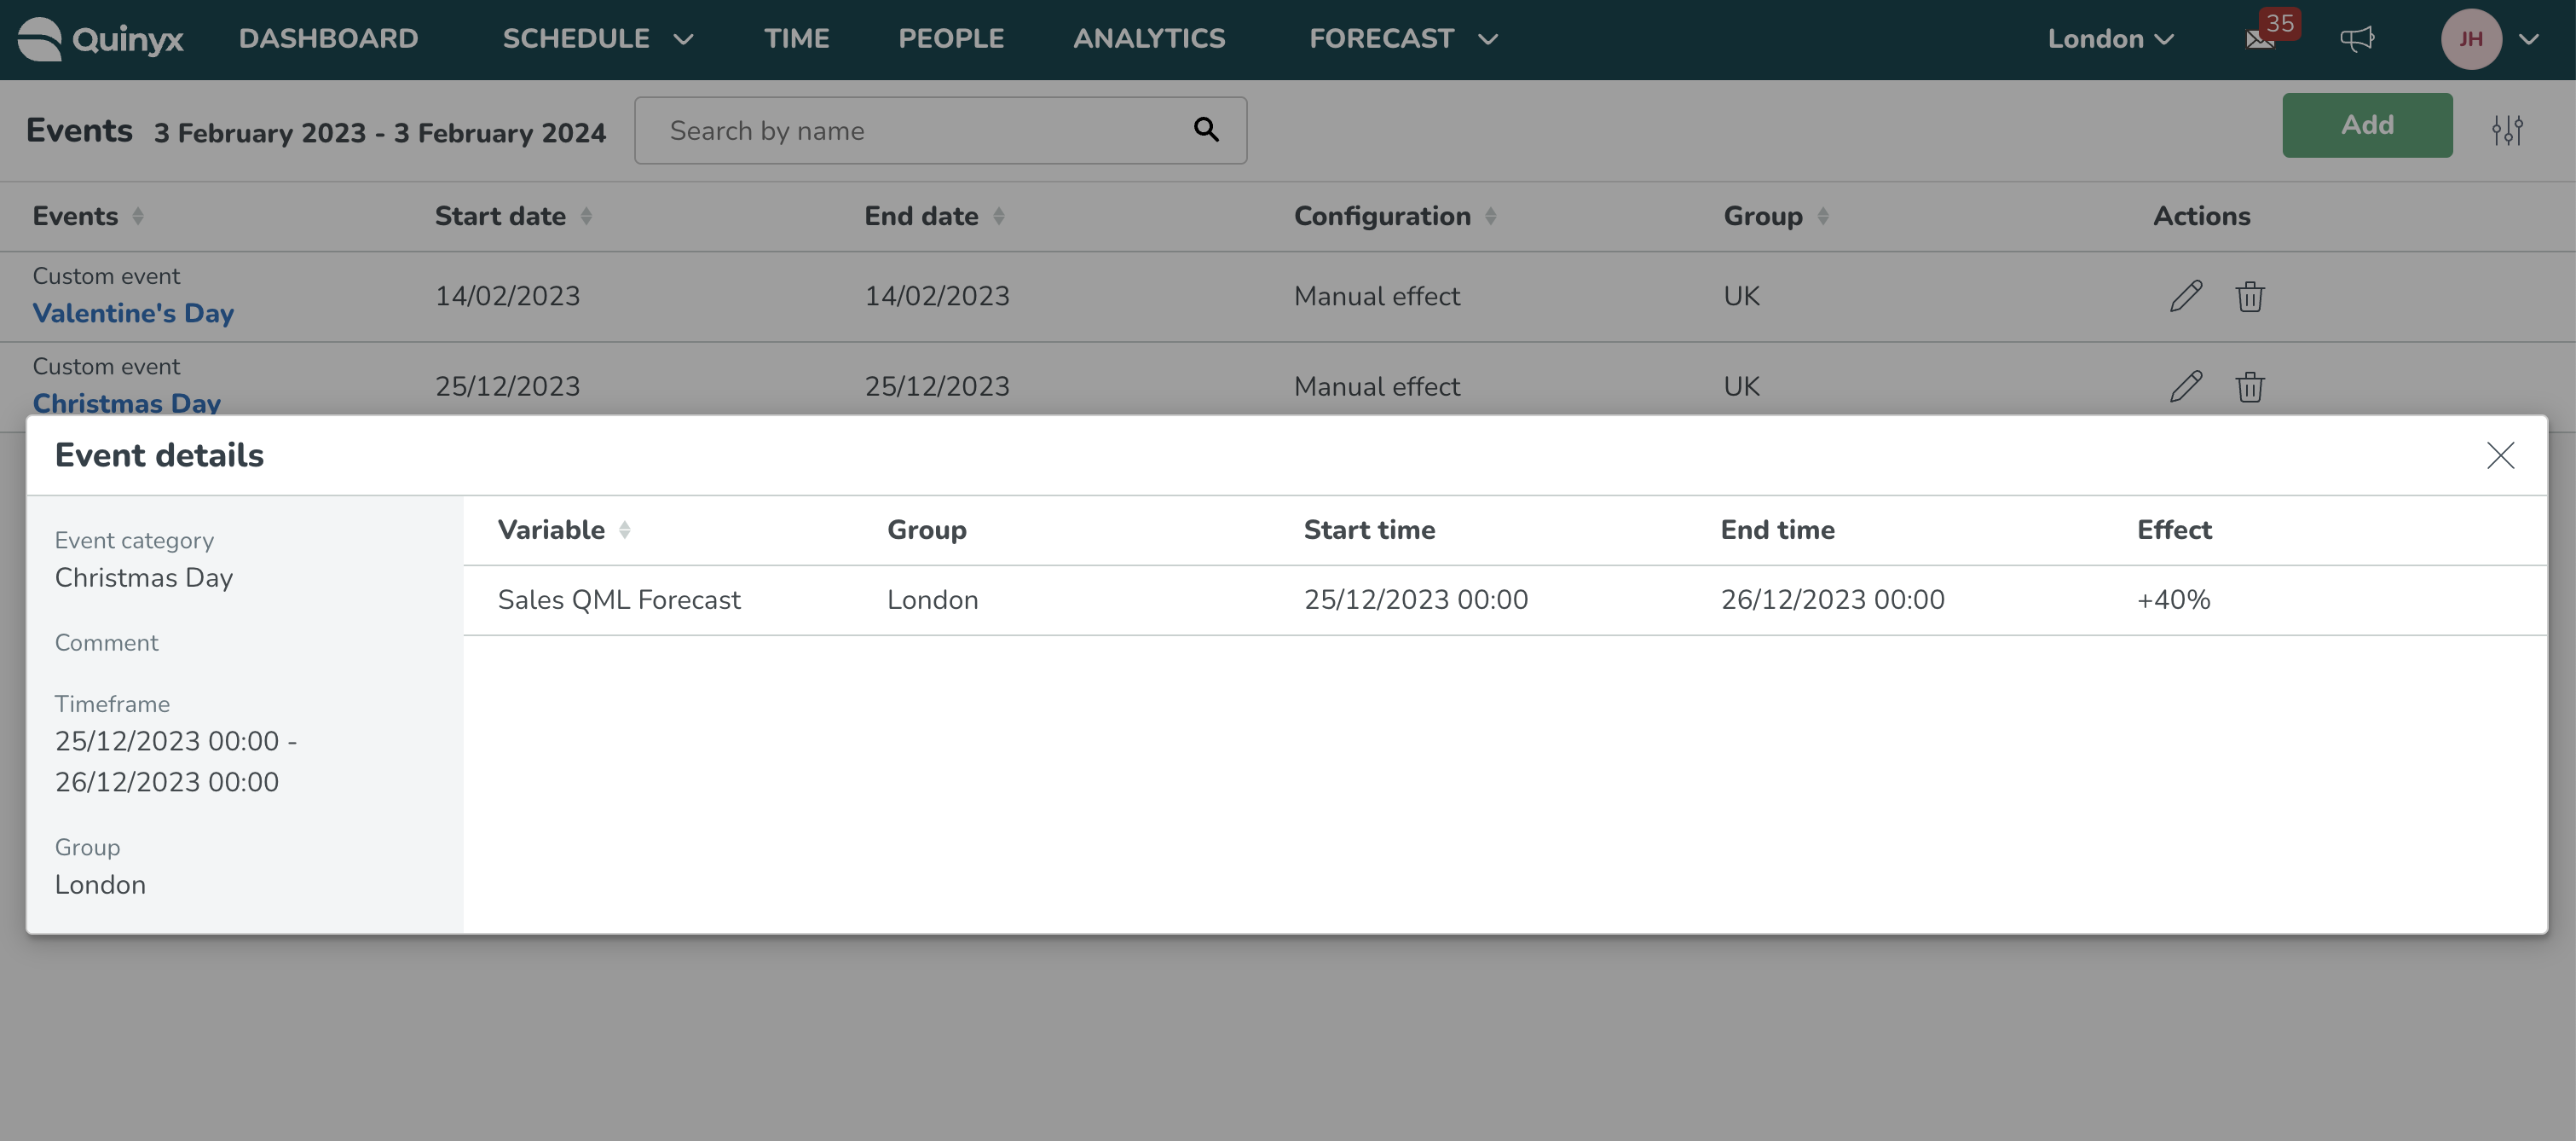Image resolution: width=2576 pixels, height=1141 pixels.
Task: Sort by Events column
Action: point(138,216)
